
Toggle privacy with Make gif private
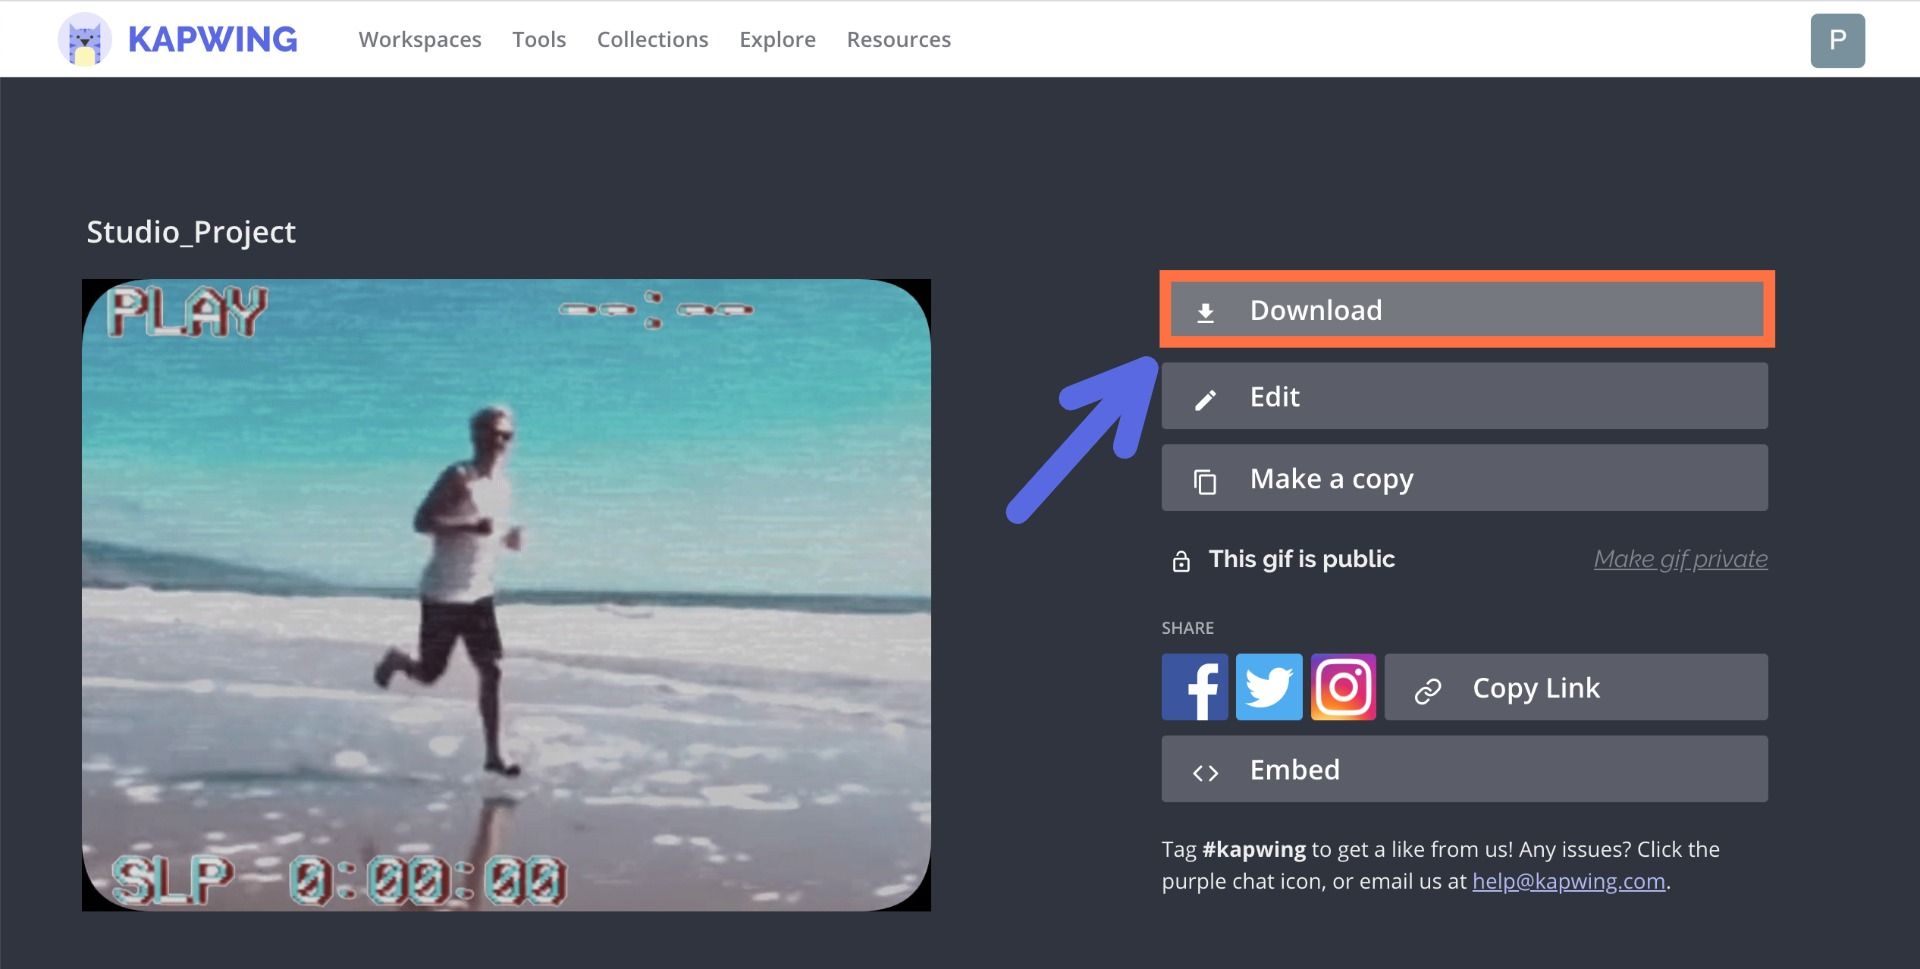point(1680,559)
